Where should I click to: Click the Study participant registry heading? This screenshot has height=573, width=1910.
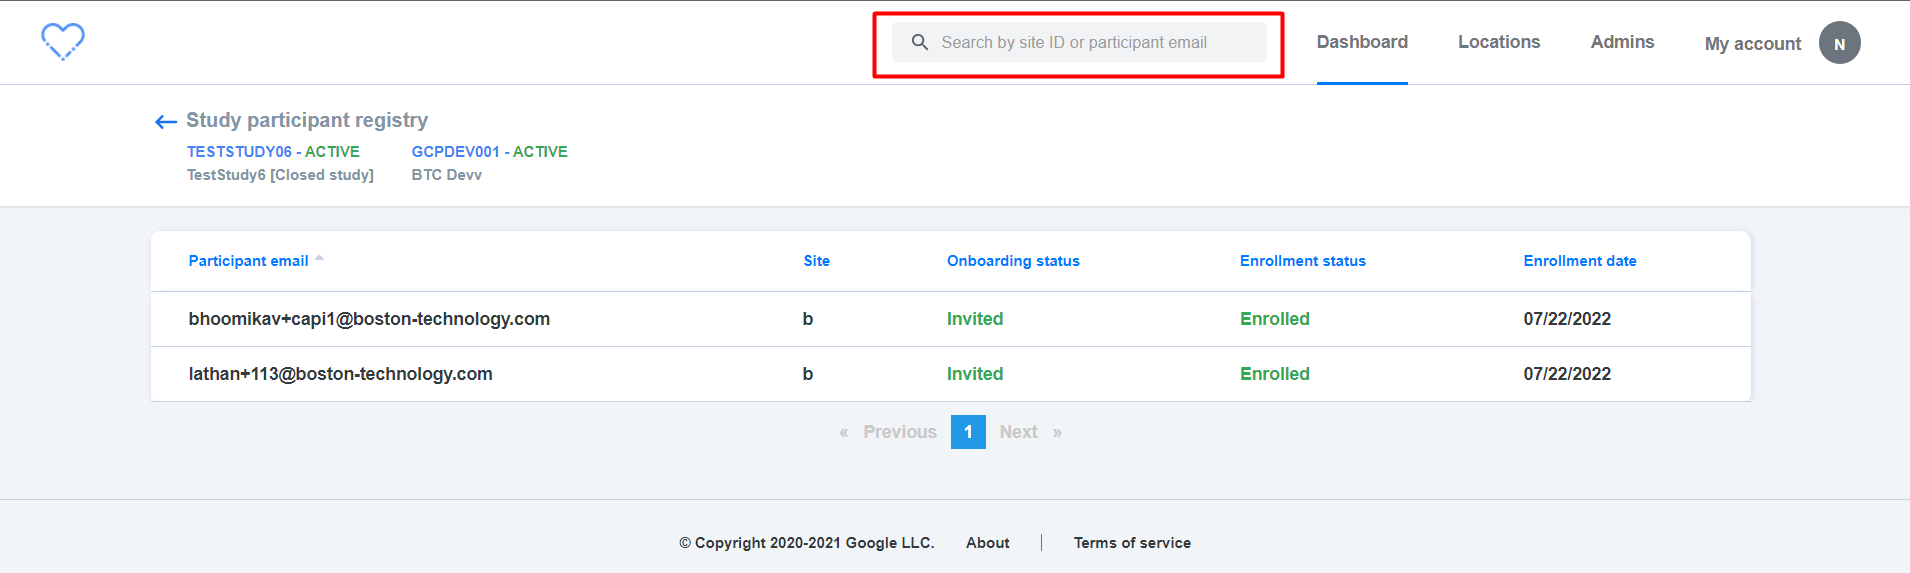(307, 120)
